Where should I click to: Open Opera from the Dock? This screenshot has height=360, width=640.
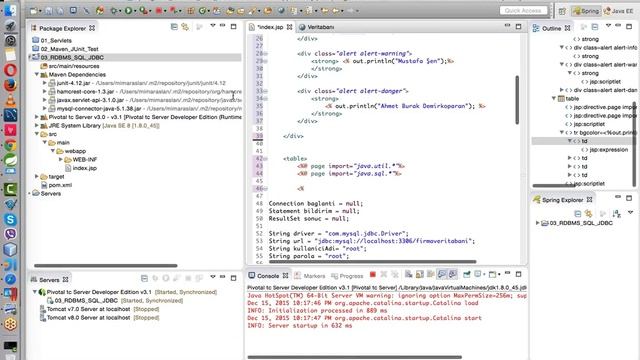(10, 70)
